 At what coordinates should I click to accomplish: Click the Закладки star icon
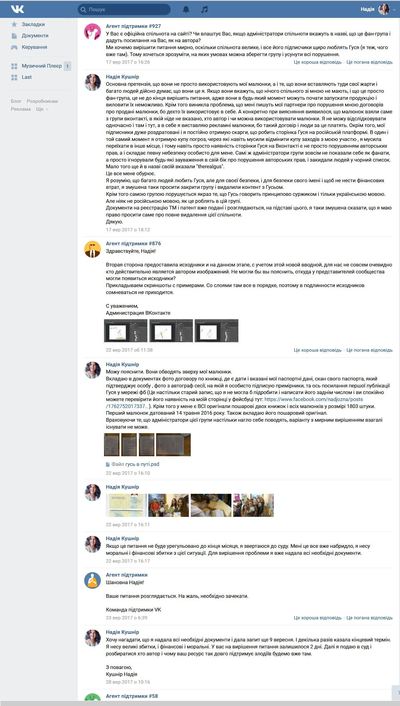point(14,24)
